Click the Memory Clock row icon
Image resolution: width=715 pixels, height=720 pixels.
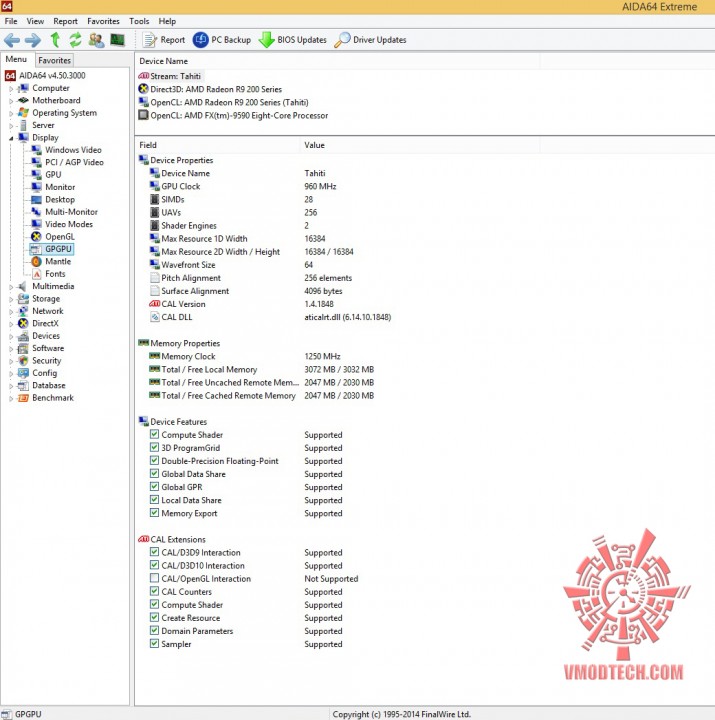pos(155,356)
